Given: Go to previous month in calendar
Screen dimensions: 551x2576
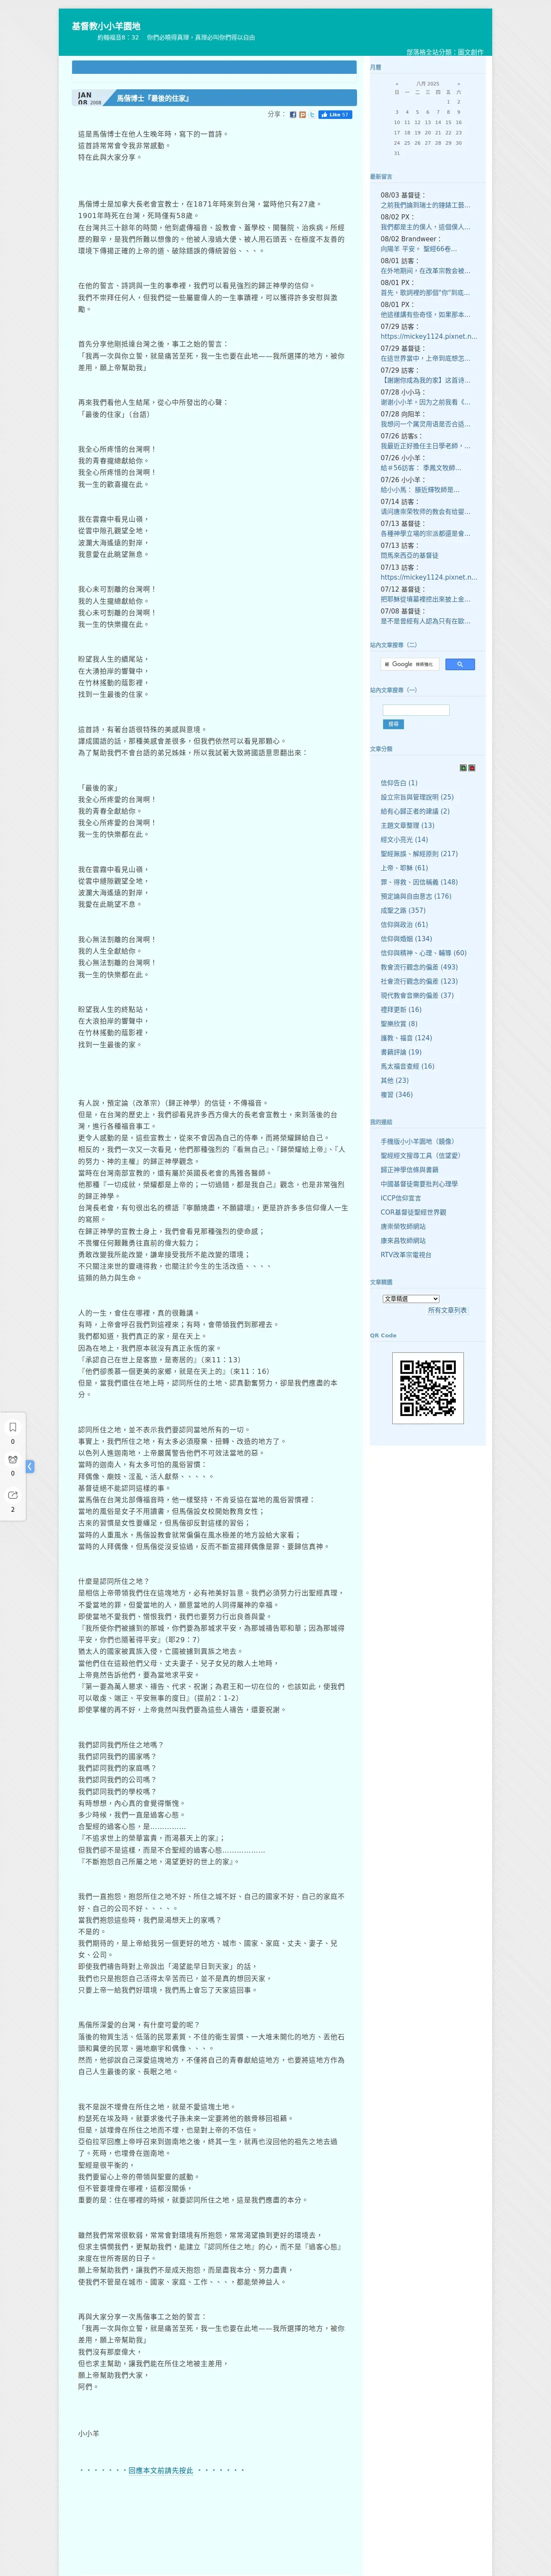Looking at the screenshot, I should tap(397, 84).
